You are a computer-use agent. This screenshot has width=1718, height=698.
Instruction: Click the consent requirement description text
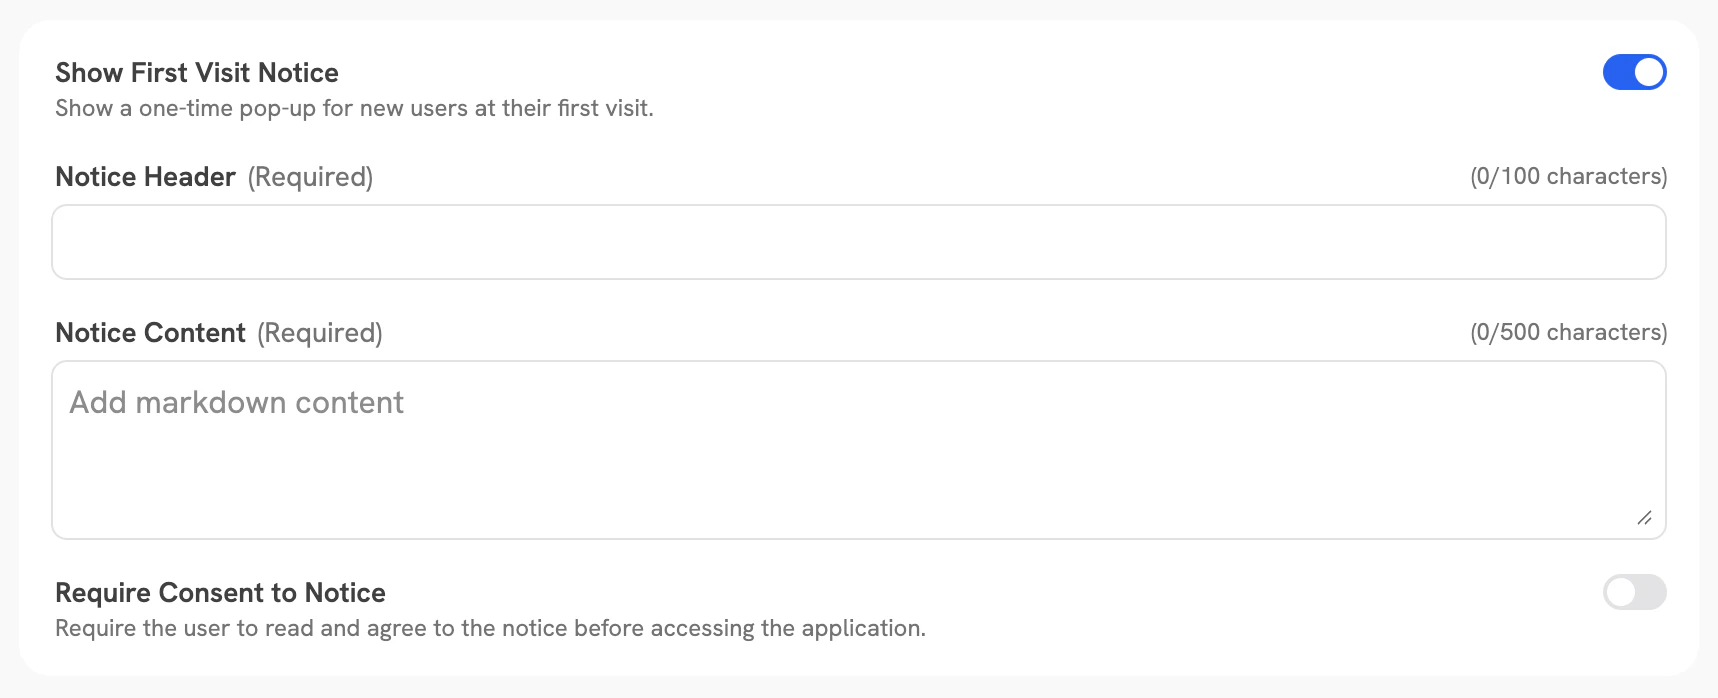(x=491, y=628)
